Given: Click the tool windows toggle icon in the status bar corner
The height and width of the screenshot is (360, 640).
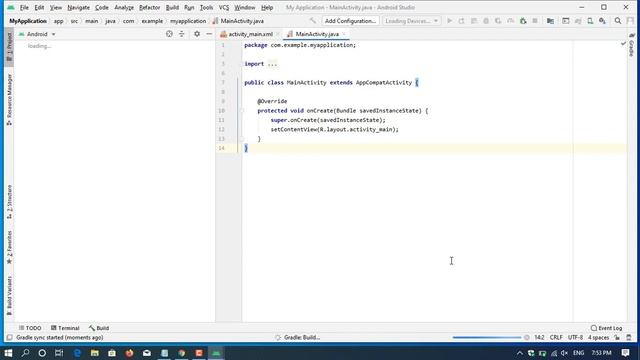Looking at the screenshot, I should pos(9,338).
